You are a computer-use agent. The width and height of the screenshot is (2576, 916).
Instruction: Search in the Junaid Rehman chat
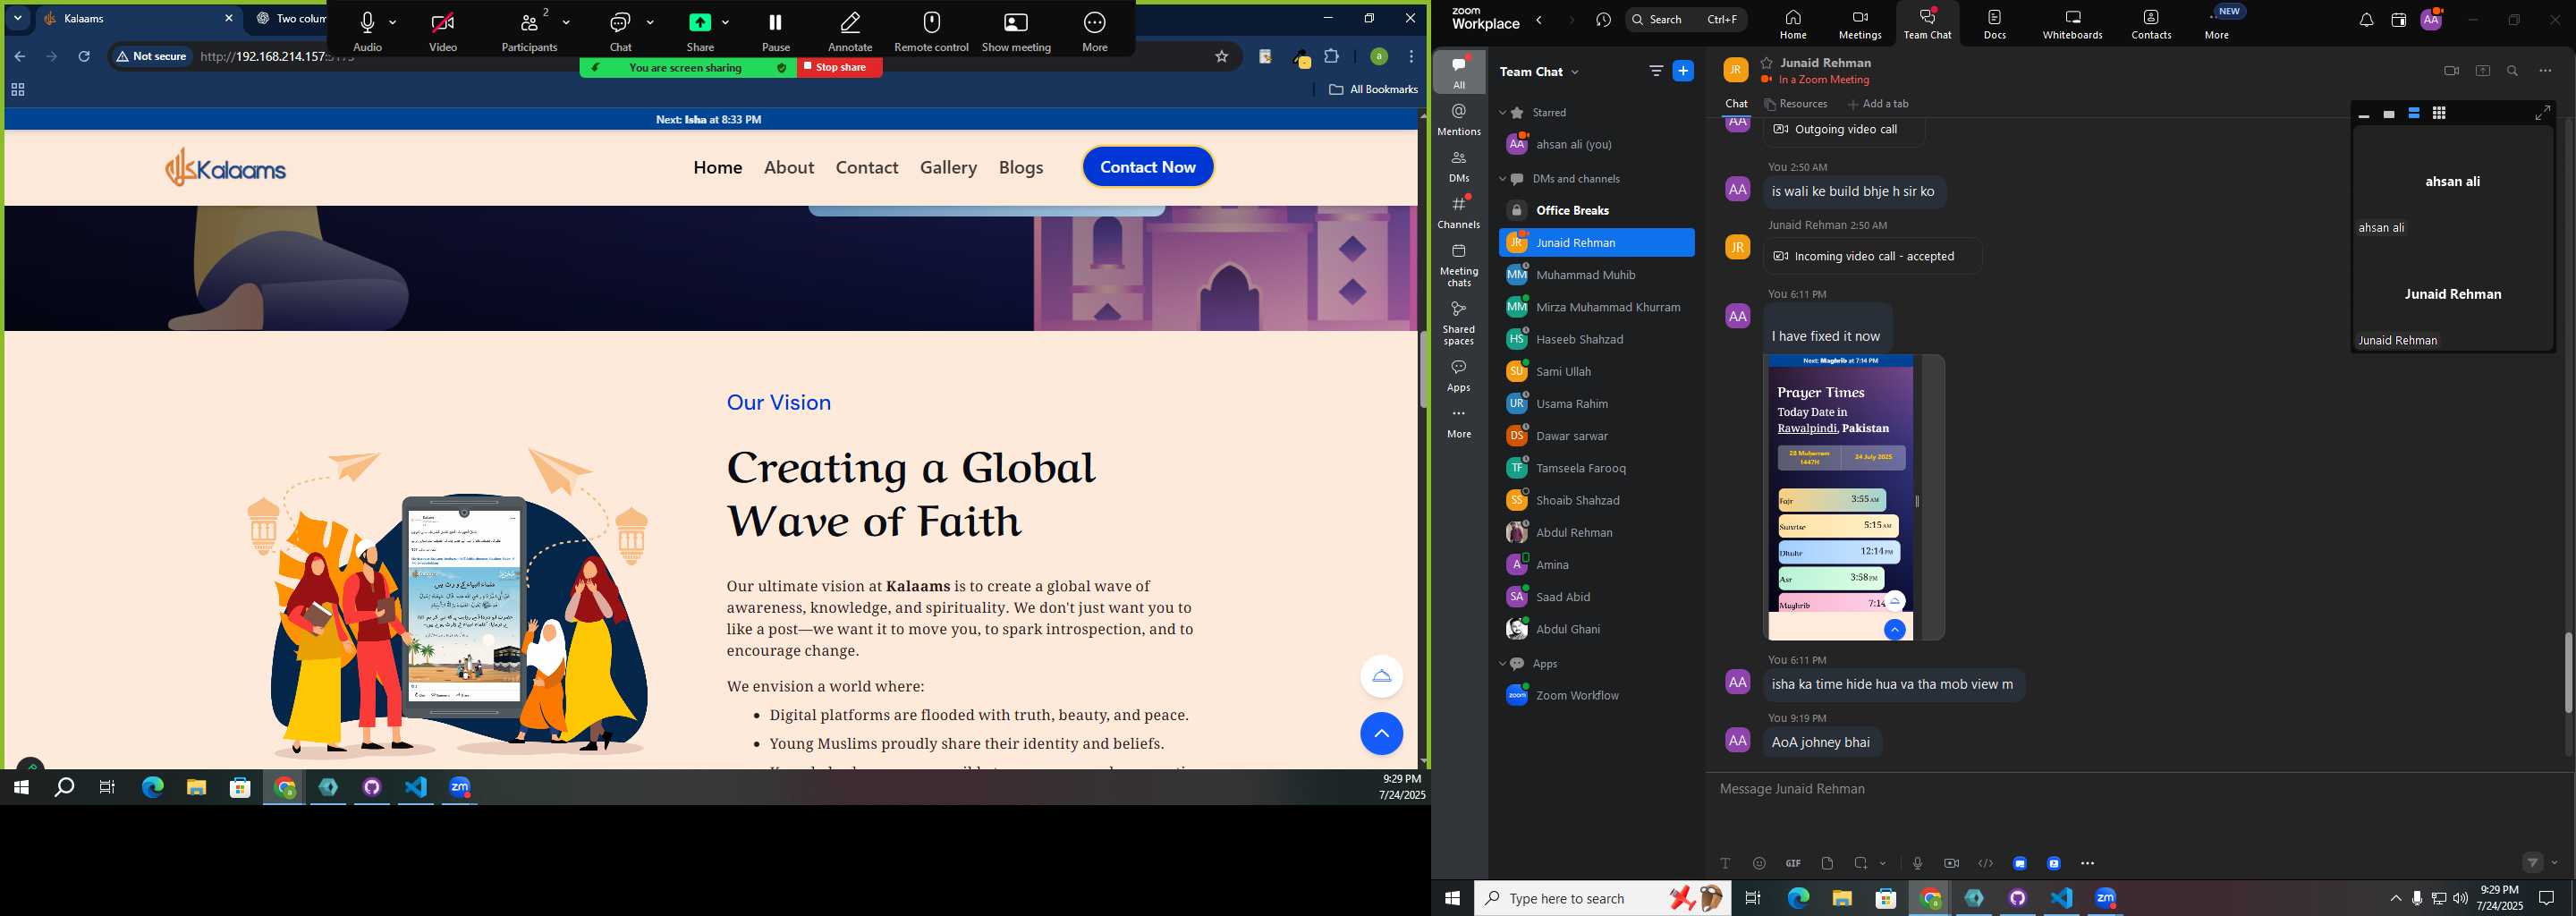[2513, 71]
